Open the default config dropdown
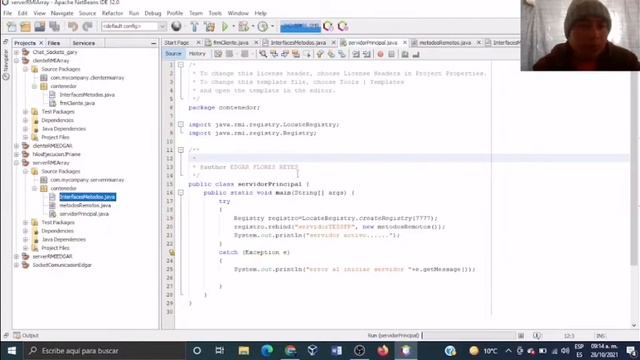This screenshot has height=360, width=640. [x=162, y=27]
